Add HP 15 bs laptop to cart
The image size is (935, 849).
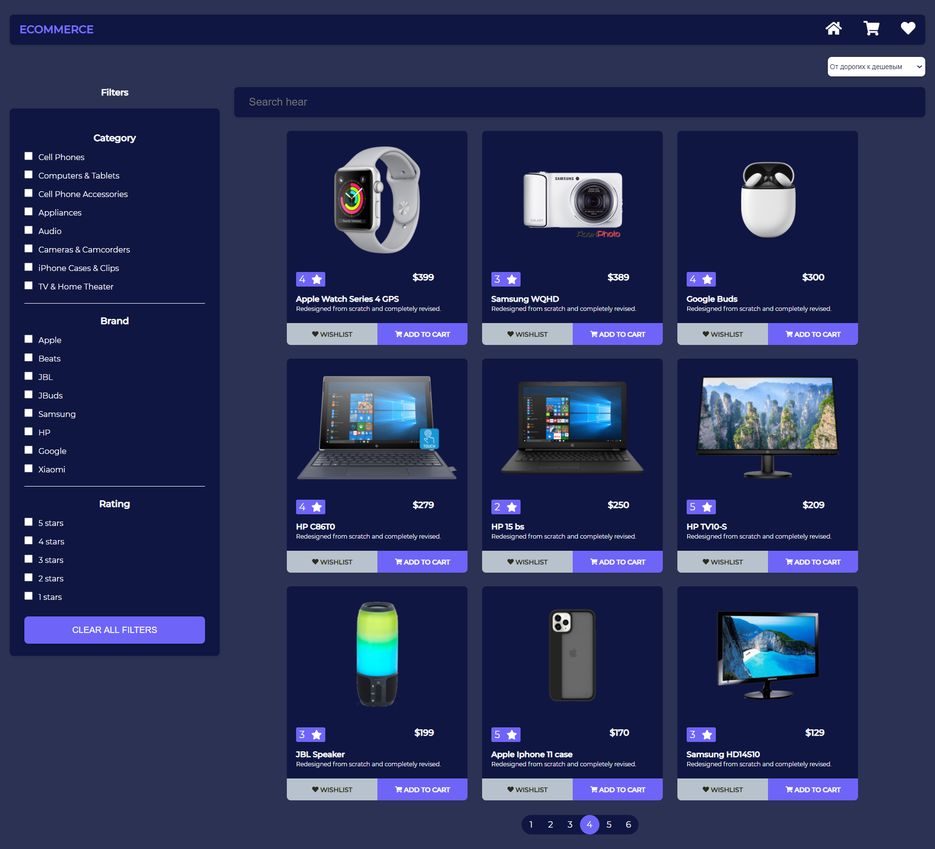pyautogui.click(x=618, y=562)
